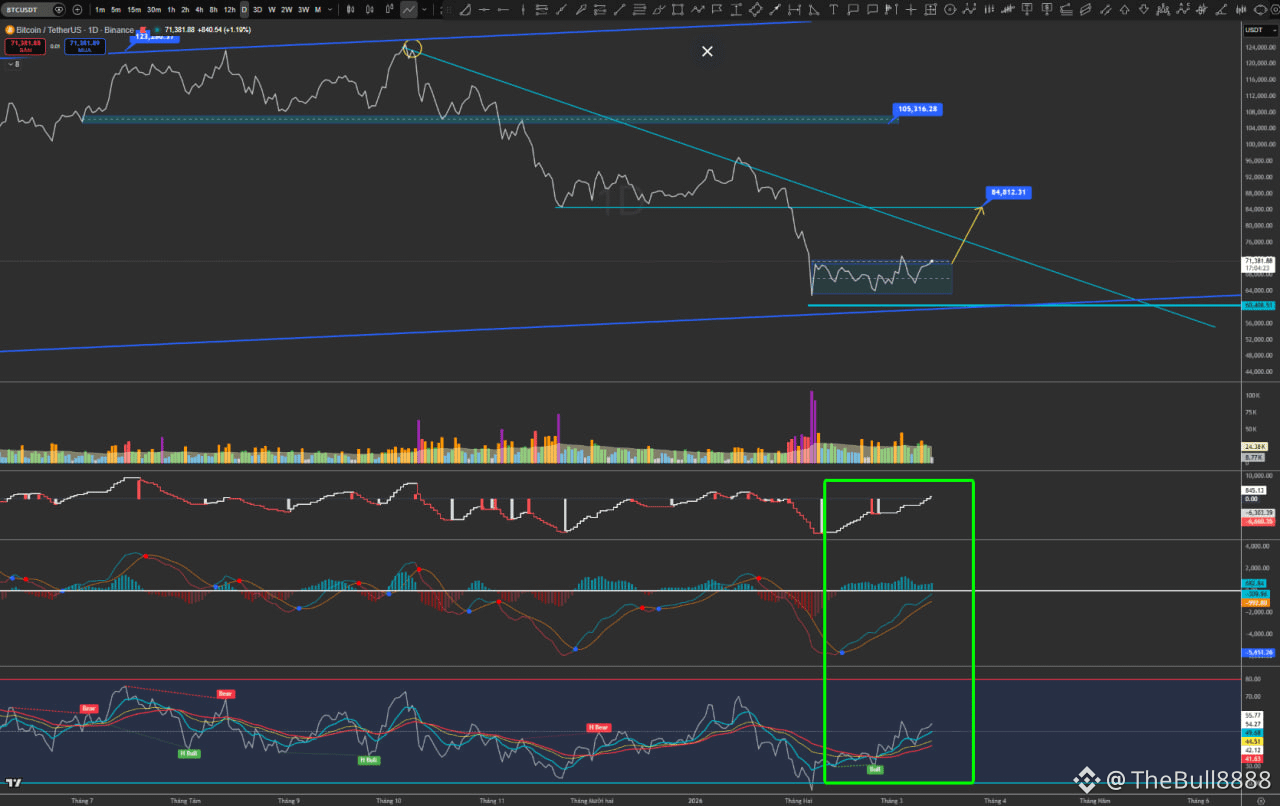The width and height of the screenshot is (1280, 806).
Task: Select the arrow up marker tool
Action: [x=1124, y=9]
